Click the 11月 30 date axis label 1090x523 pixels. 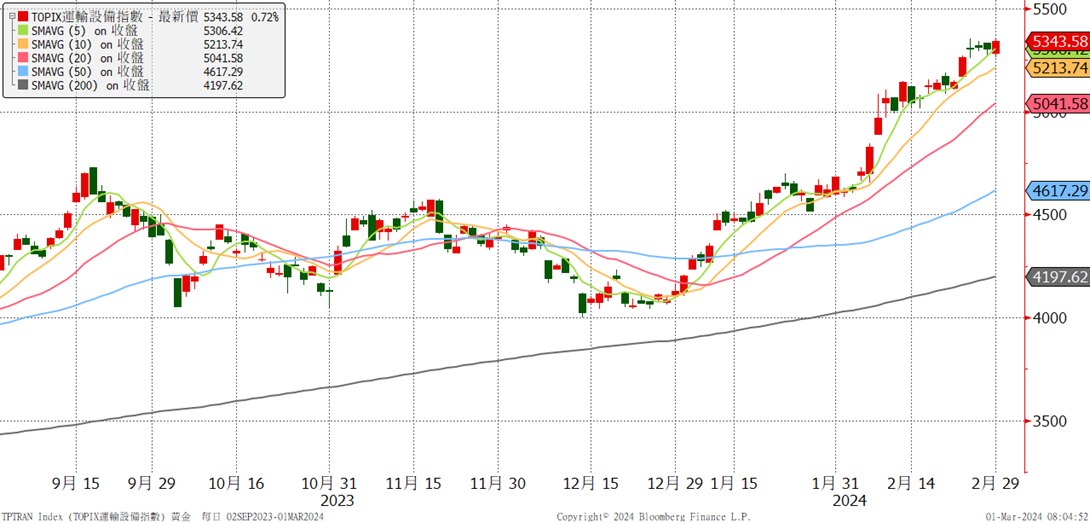point(496,485)
